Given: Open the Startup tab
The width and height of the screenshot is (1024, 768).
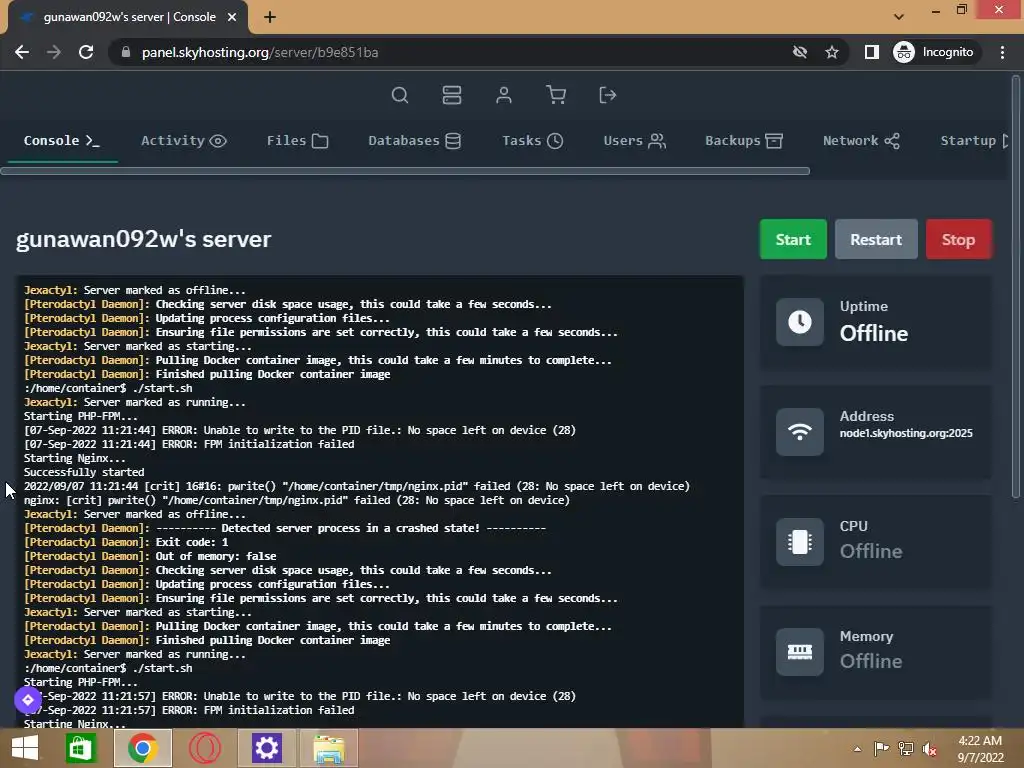Looking at the screenshot, I should (x=974, y=140).
